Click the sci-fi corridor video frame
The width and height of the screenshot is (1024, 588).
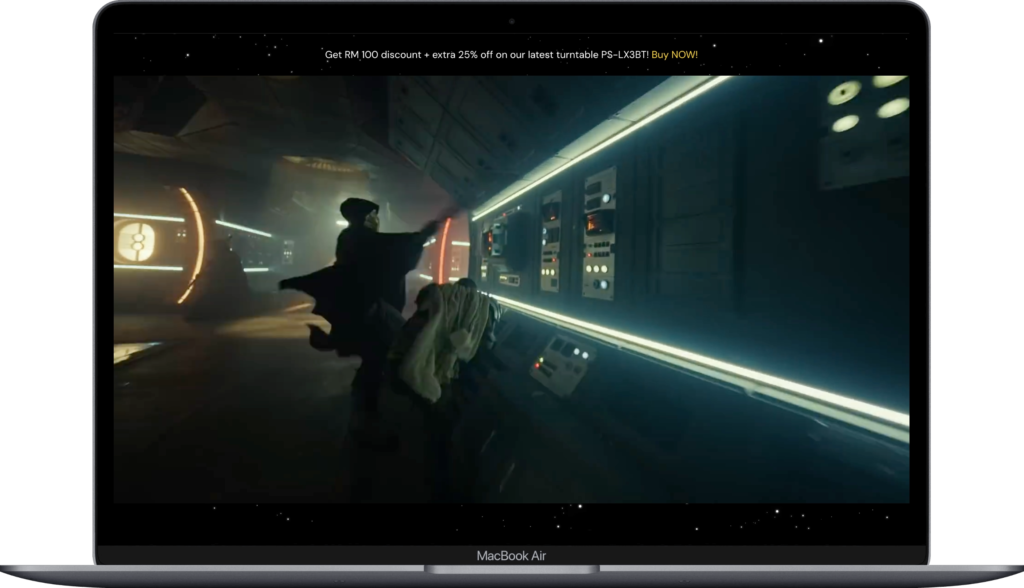[511, 289]
